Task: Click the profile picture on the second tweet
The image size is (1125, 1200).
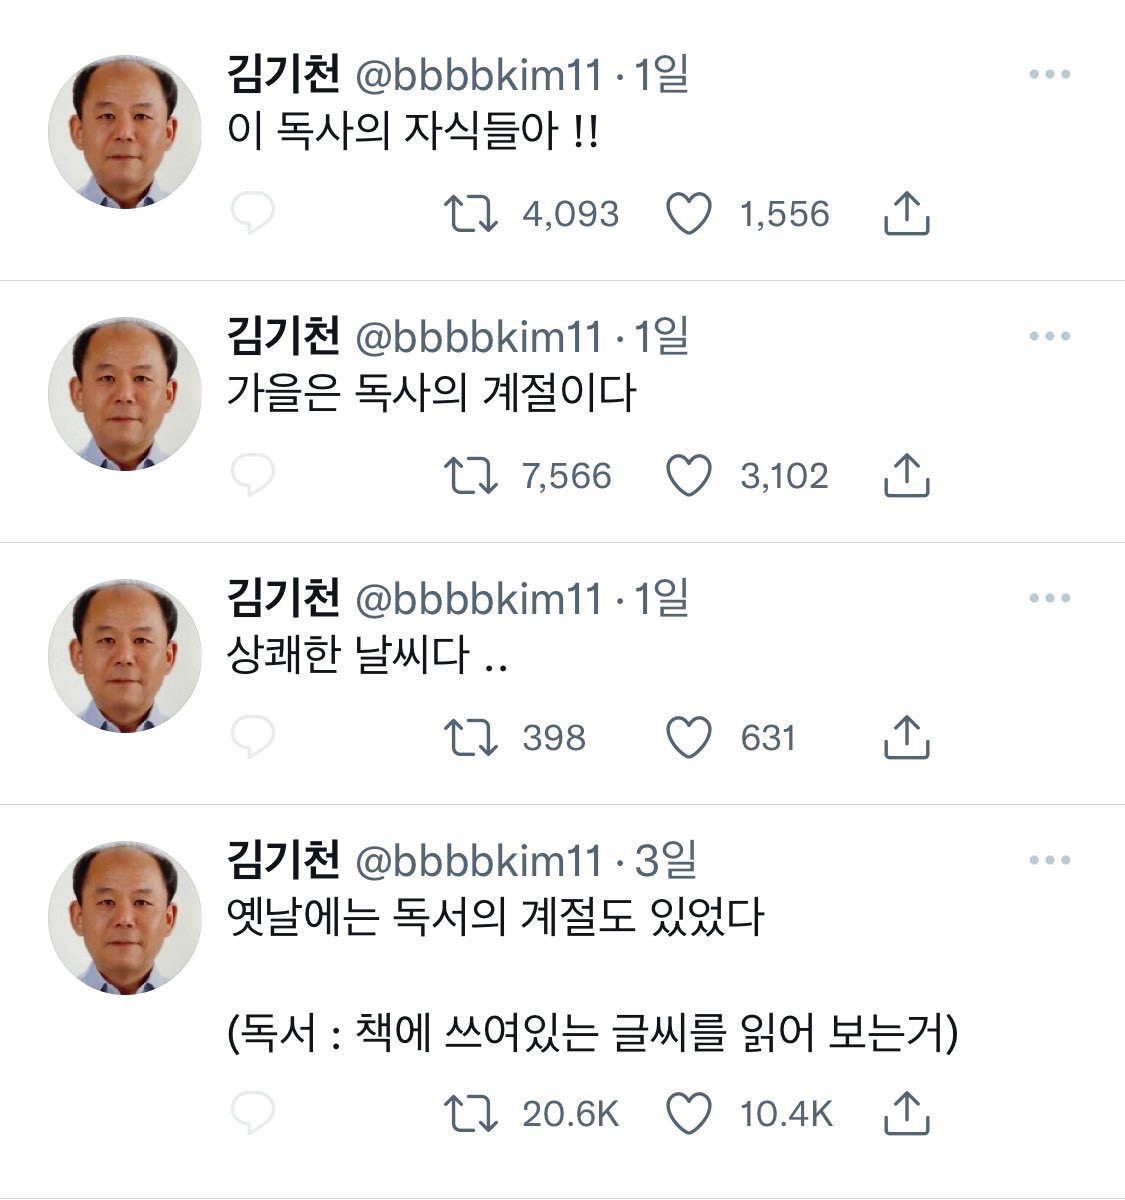Action: click(x=125, y=394)
